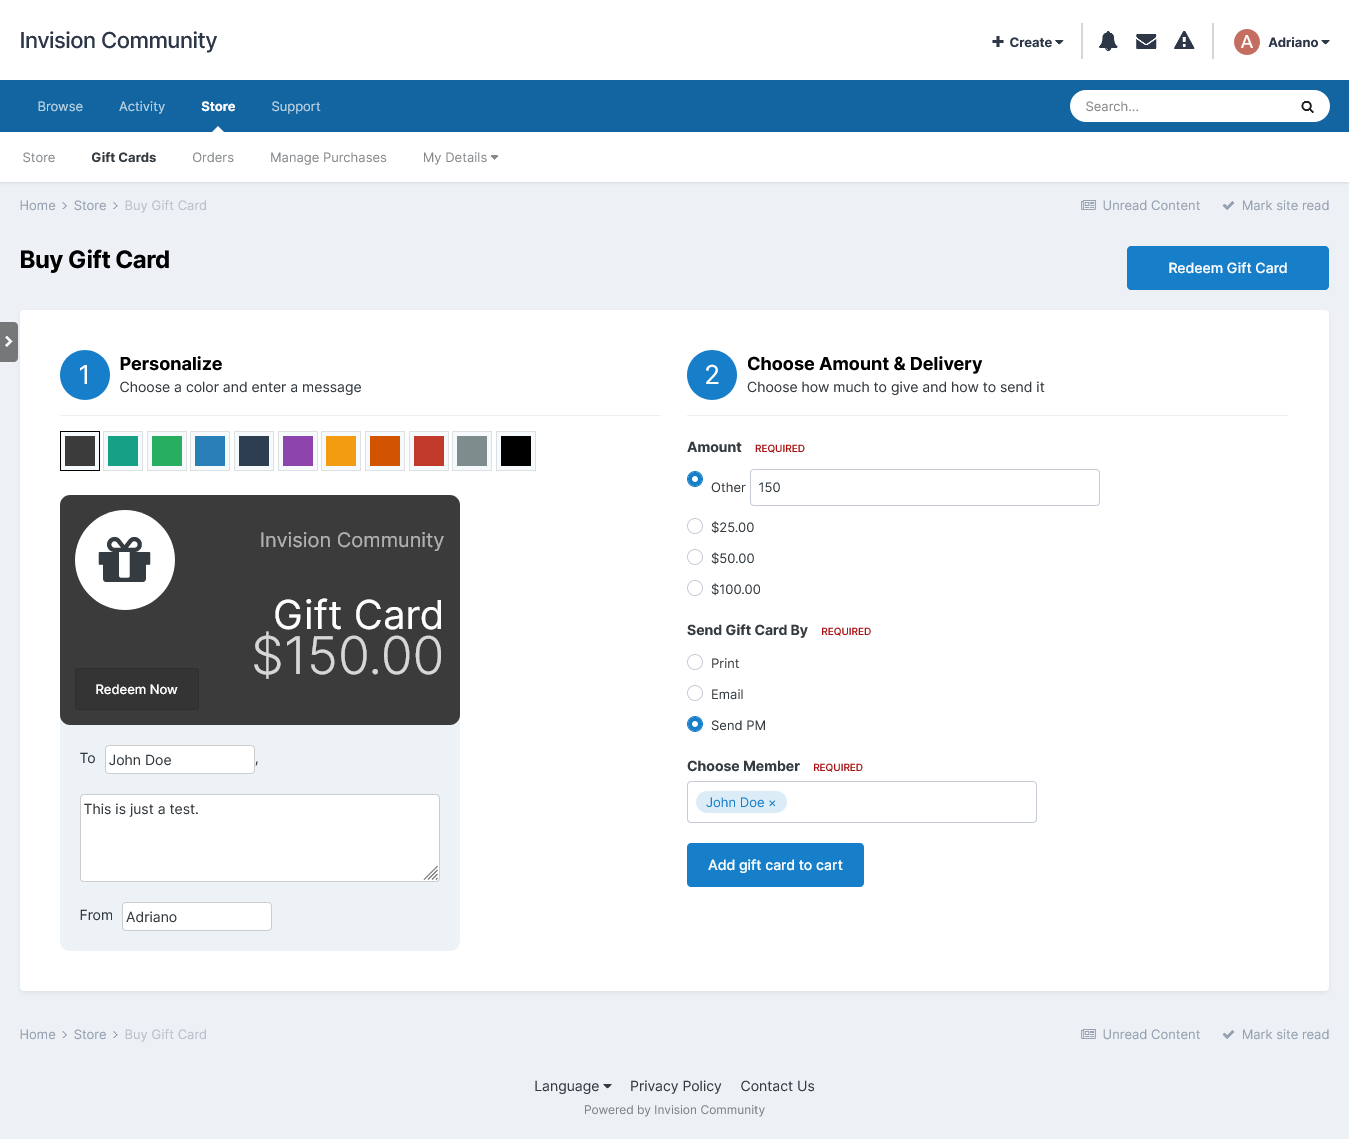Screen dimensions: 1349x1139
Task: Click the Other amount input field
Action: tap(925, 487)
